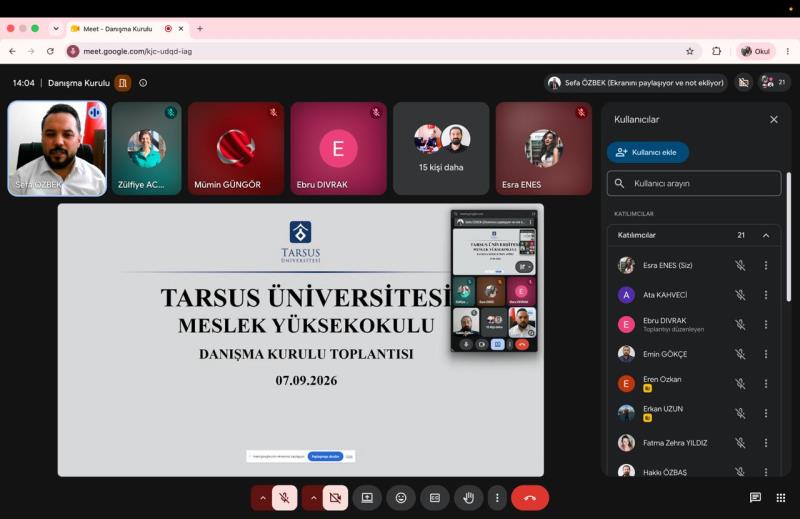
Task: Open browser extensions puzzle icon
Action: click(x=716, y=51)
